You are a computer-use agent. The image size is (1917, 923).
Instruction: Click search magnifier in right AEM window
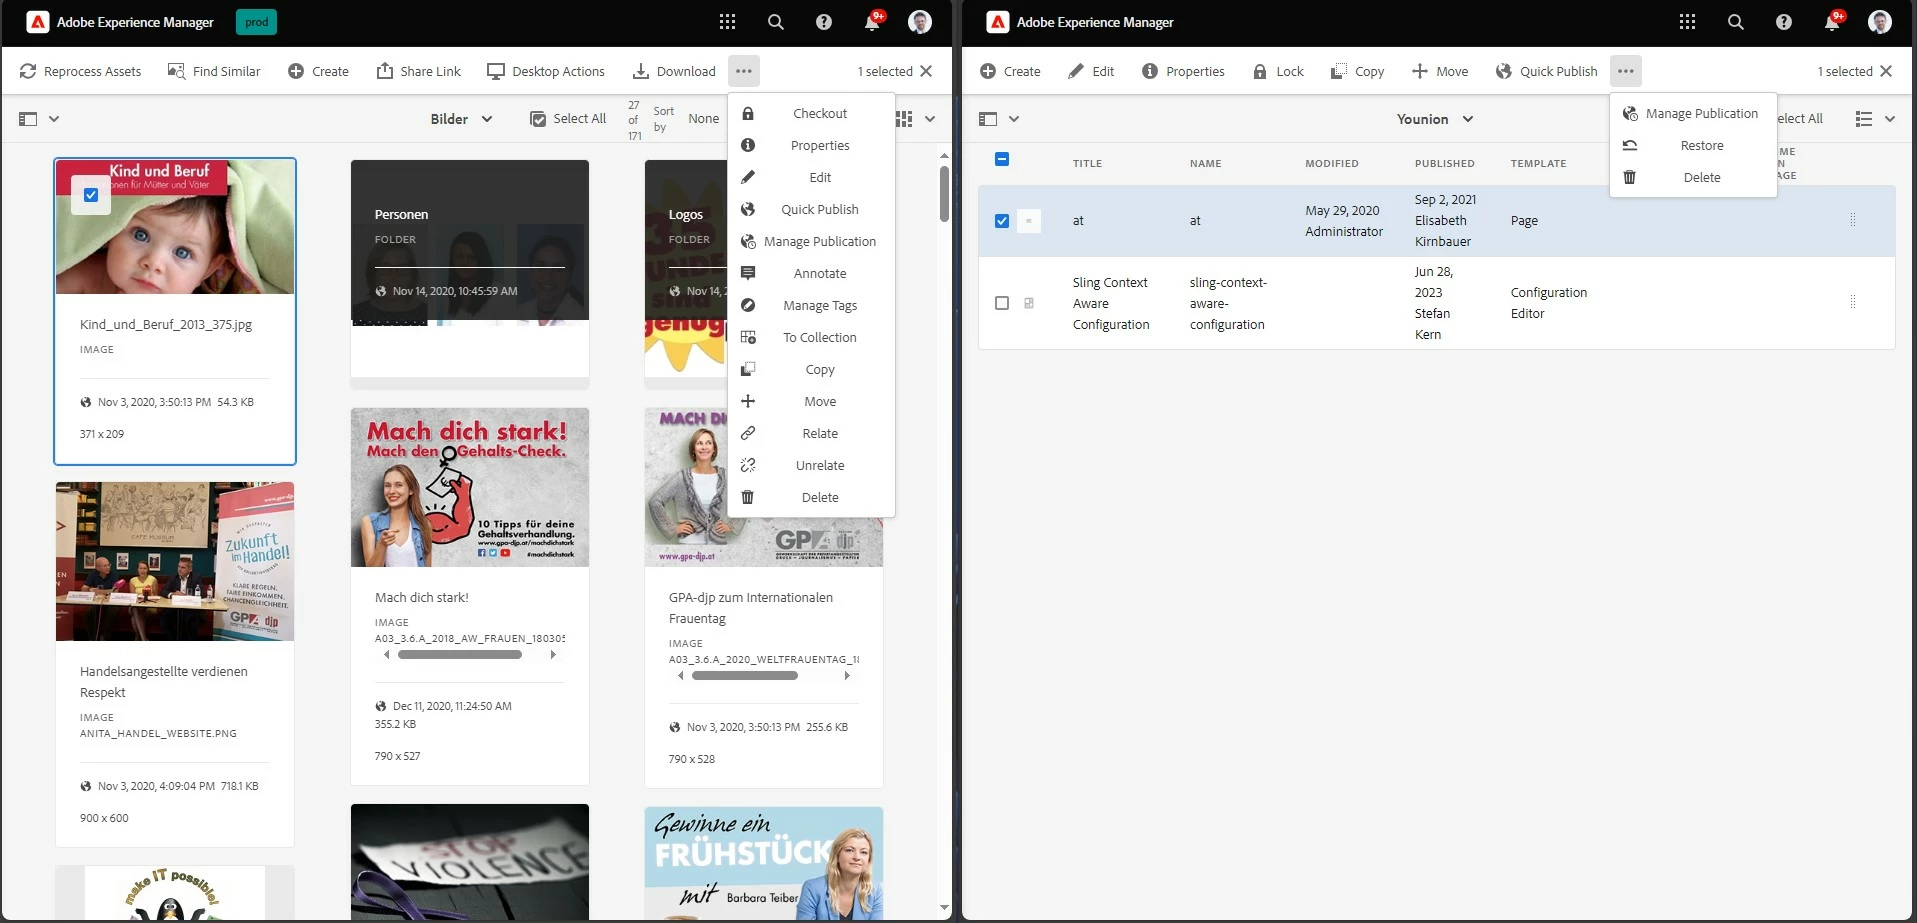pyautogui.click(x=1735, y=22)
